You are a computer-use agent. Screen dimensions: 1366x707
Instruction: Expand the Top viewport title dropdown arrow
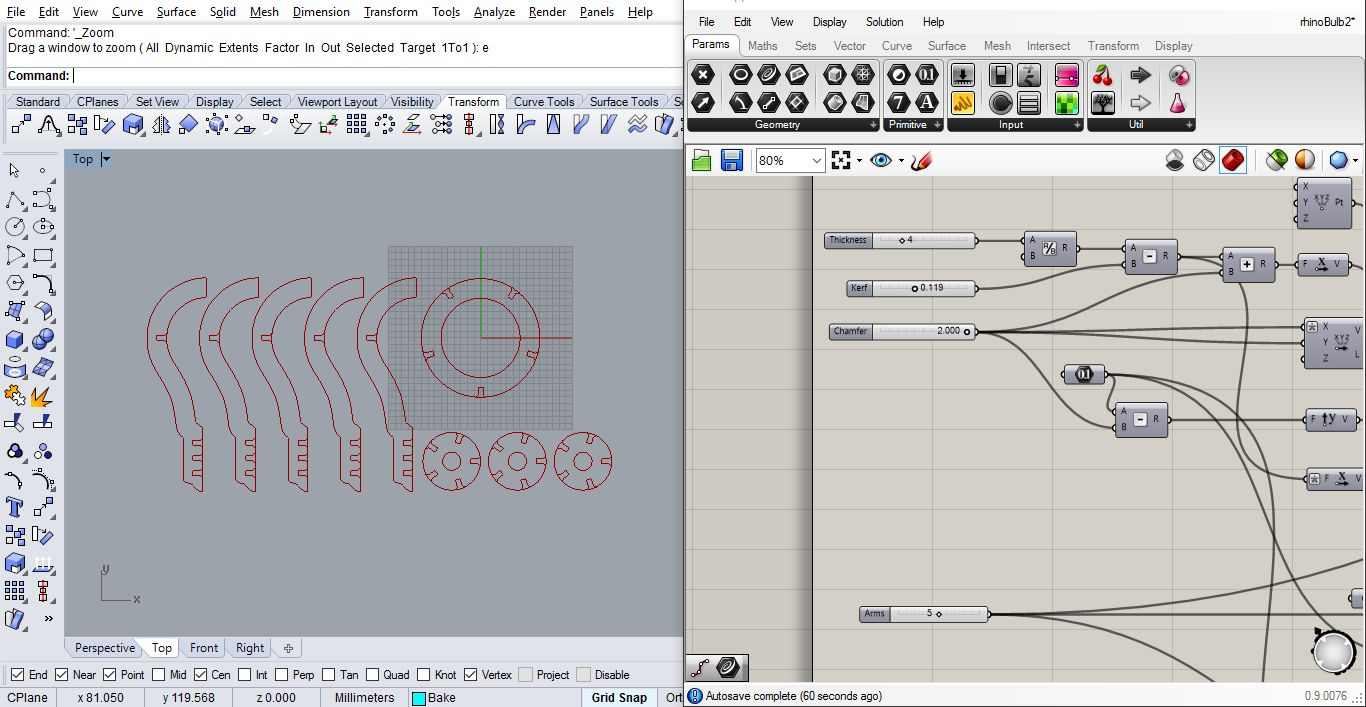(x=106, y=159)
